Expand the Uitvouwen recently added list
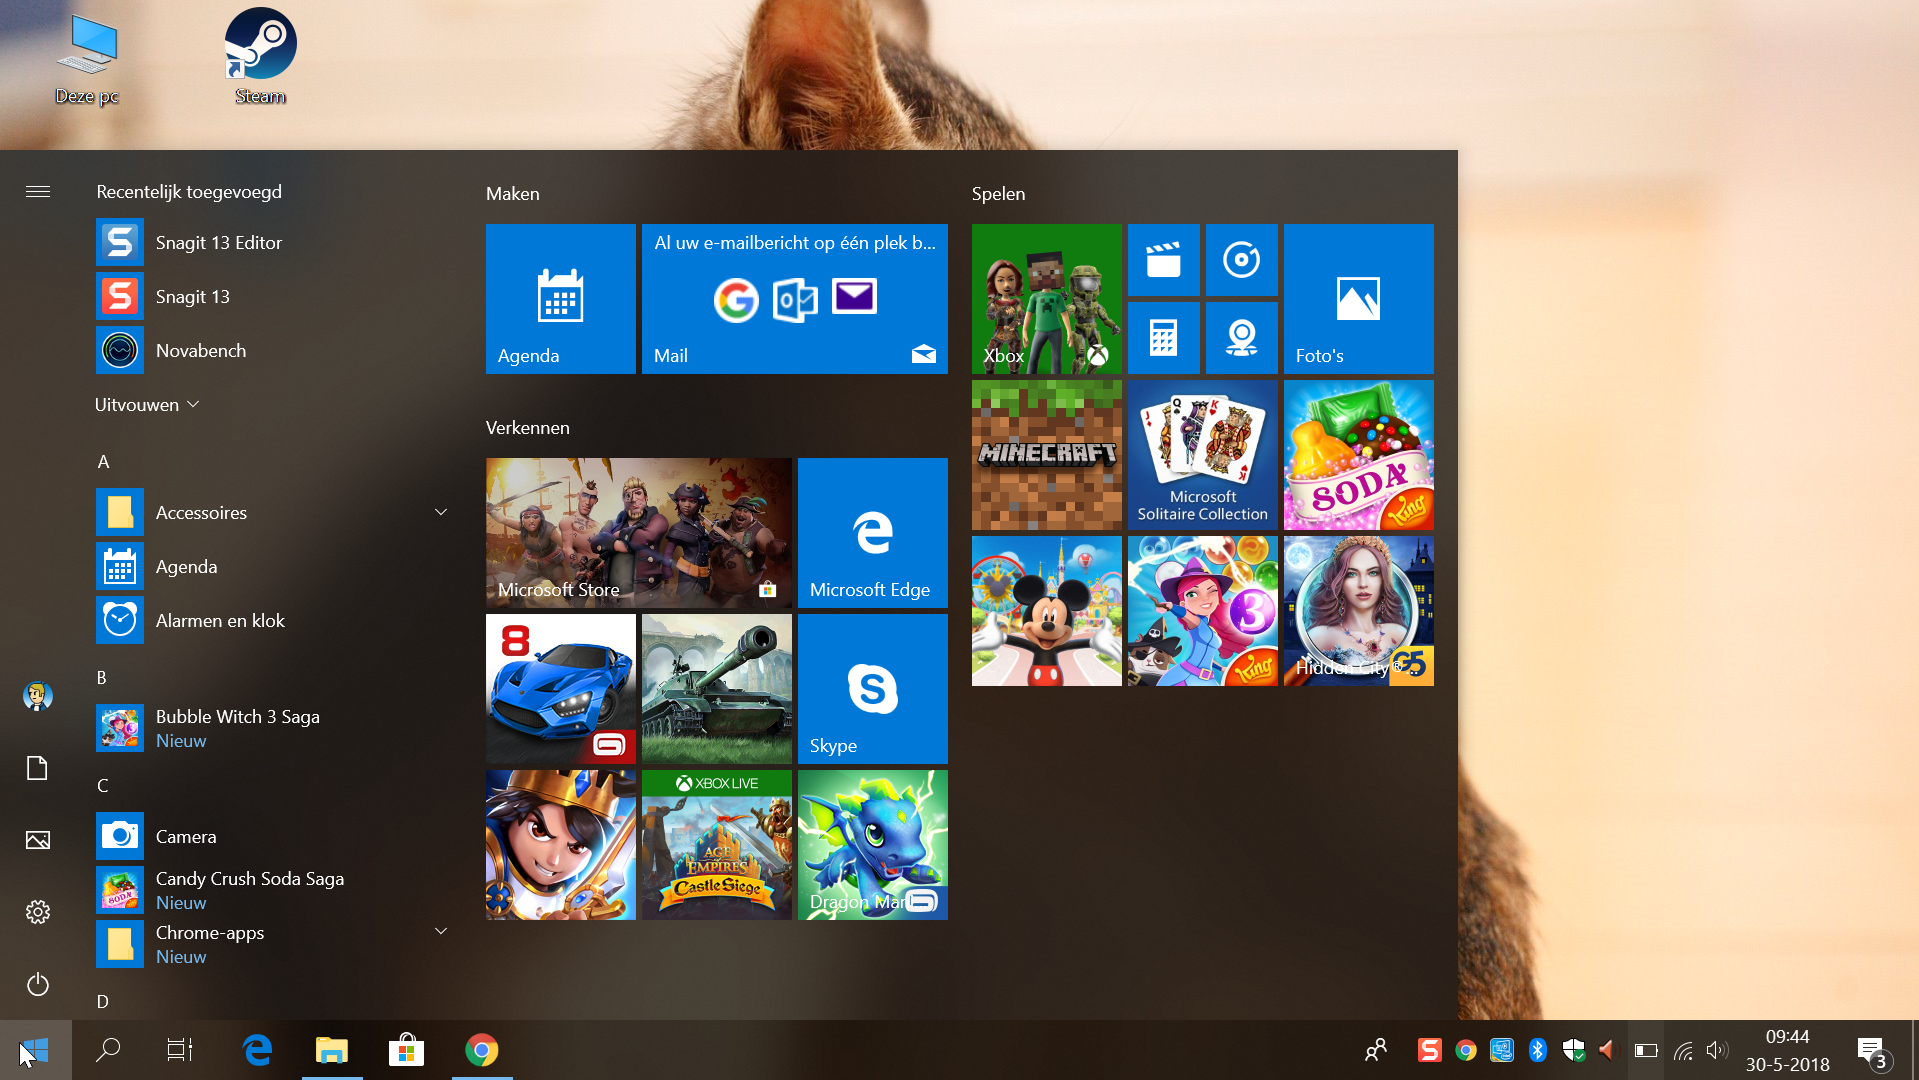Image resolution: width=1919 pixels, height=1080 pixels. coord(147,405)
